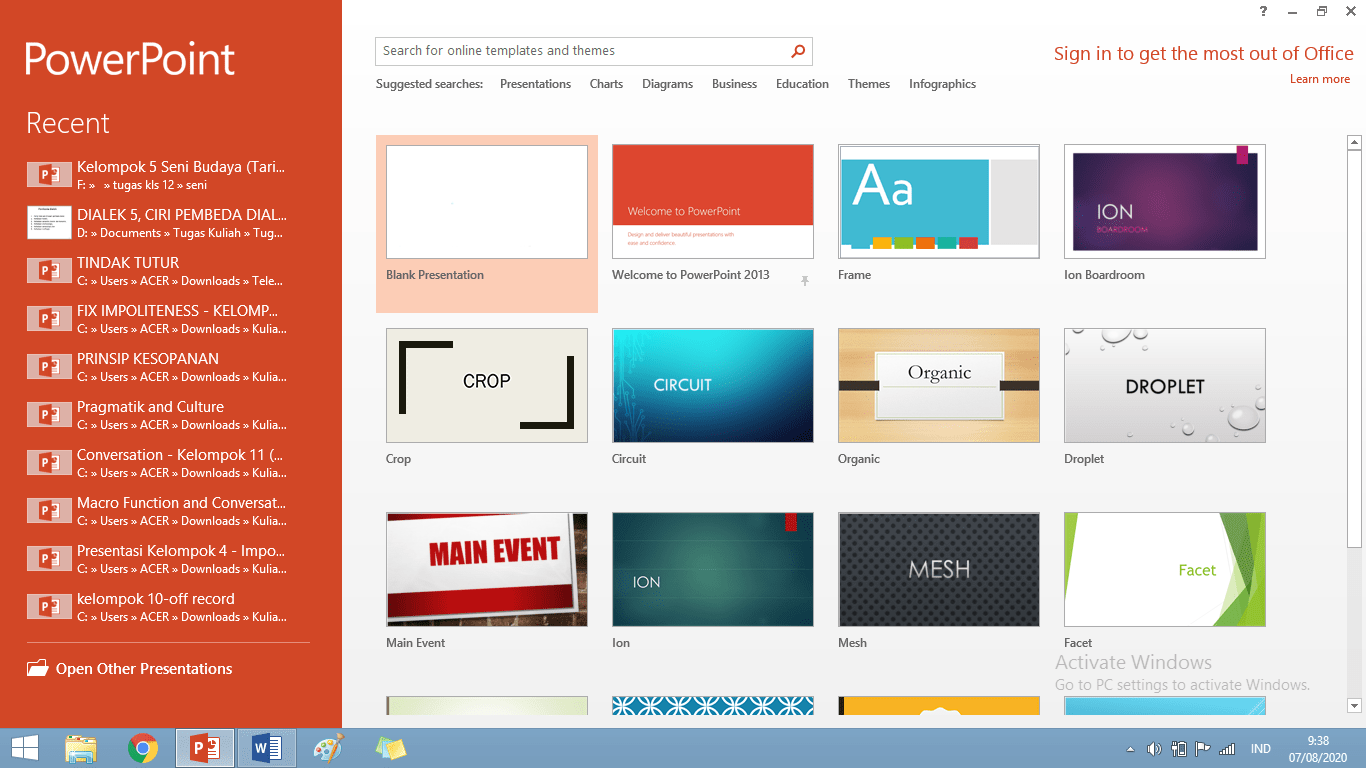The height and width of the screenshot is (768, 1366).
Task: Click the slide preview icon for DIALEK 5
Action: [49, 222]
